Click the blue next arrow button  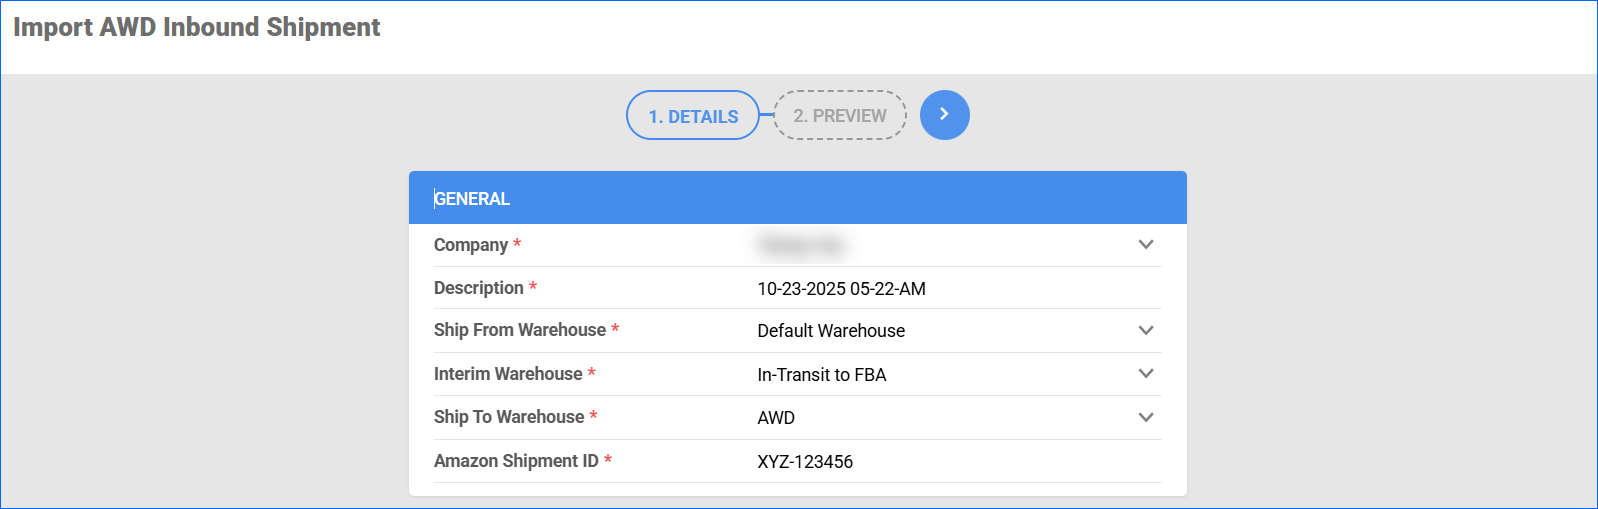pos(944,115)
